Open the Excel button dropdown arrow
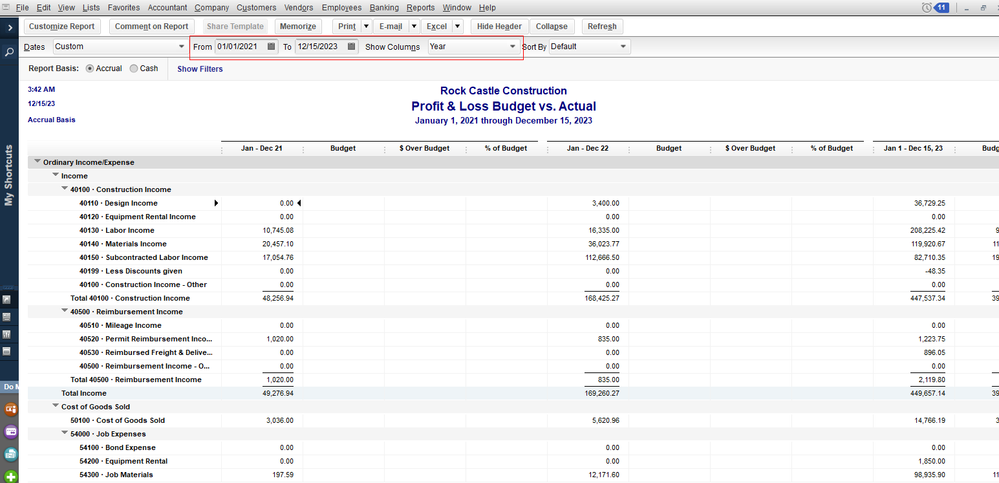This screenshot has height=483, width=999. click(457, 27)
